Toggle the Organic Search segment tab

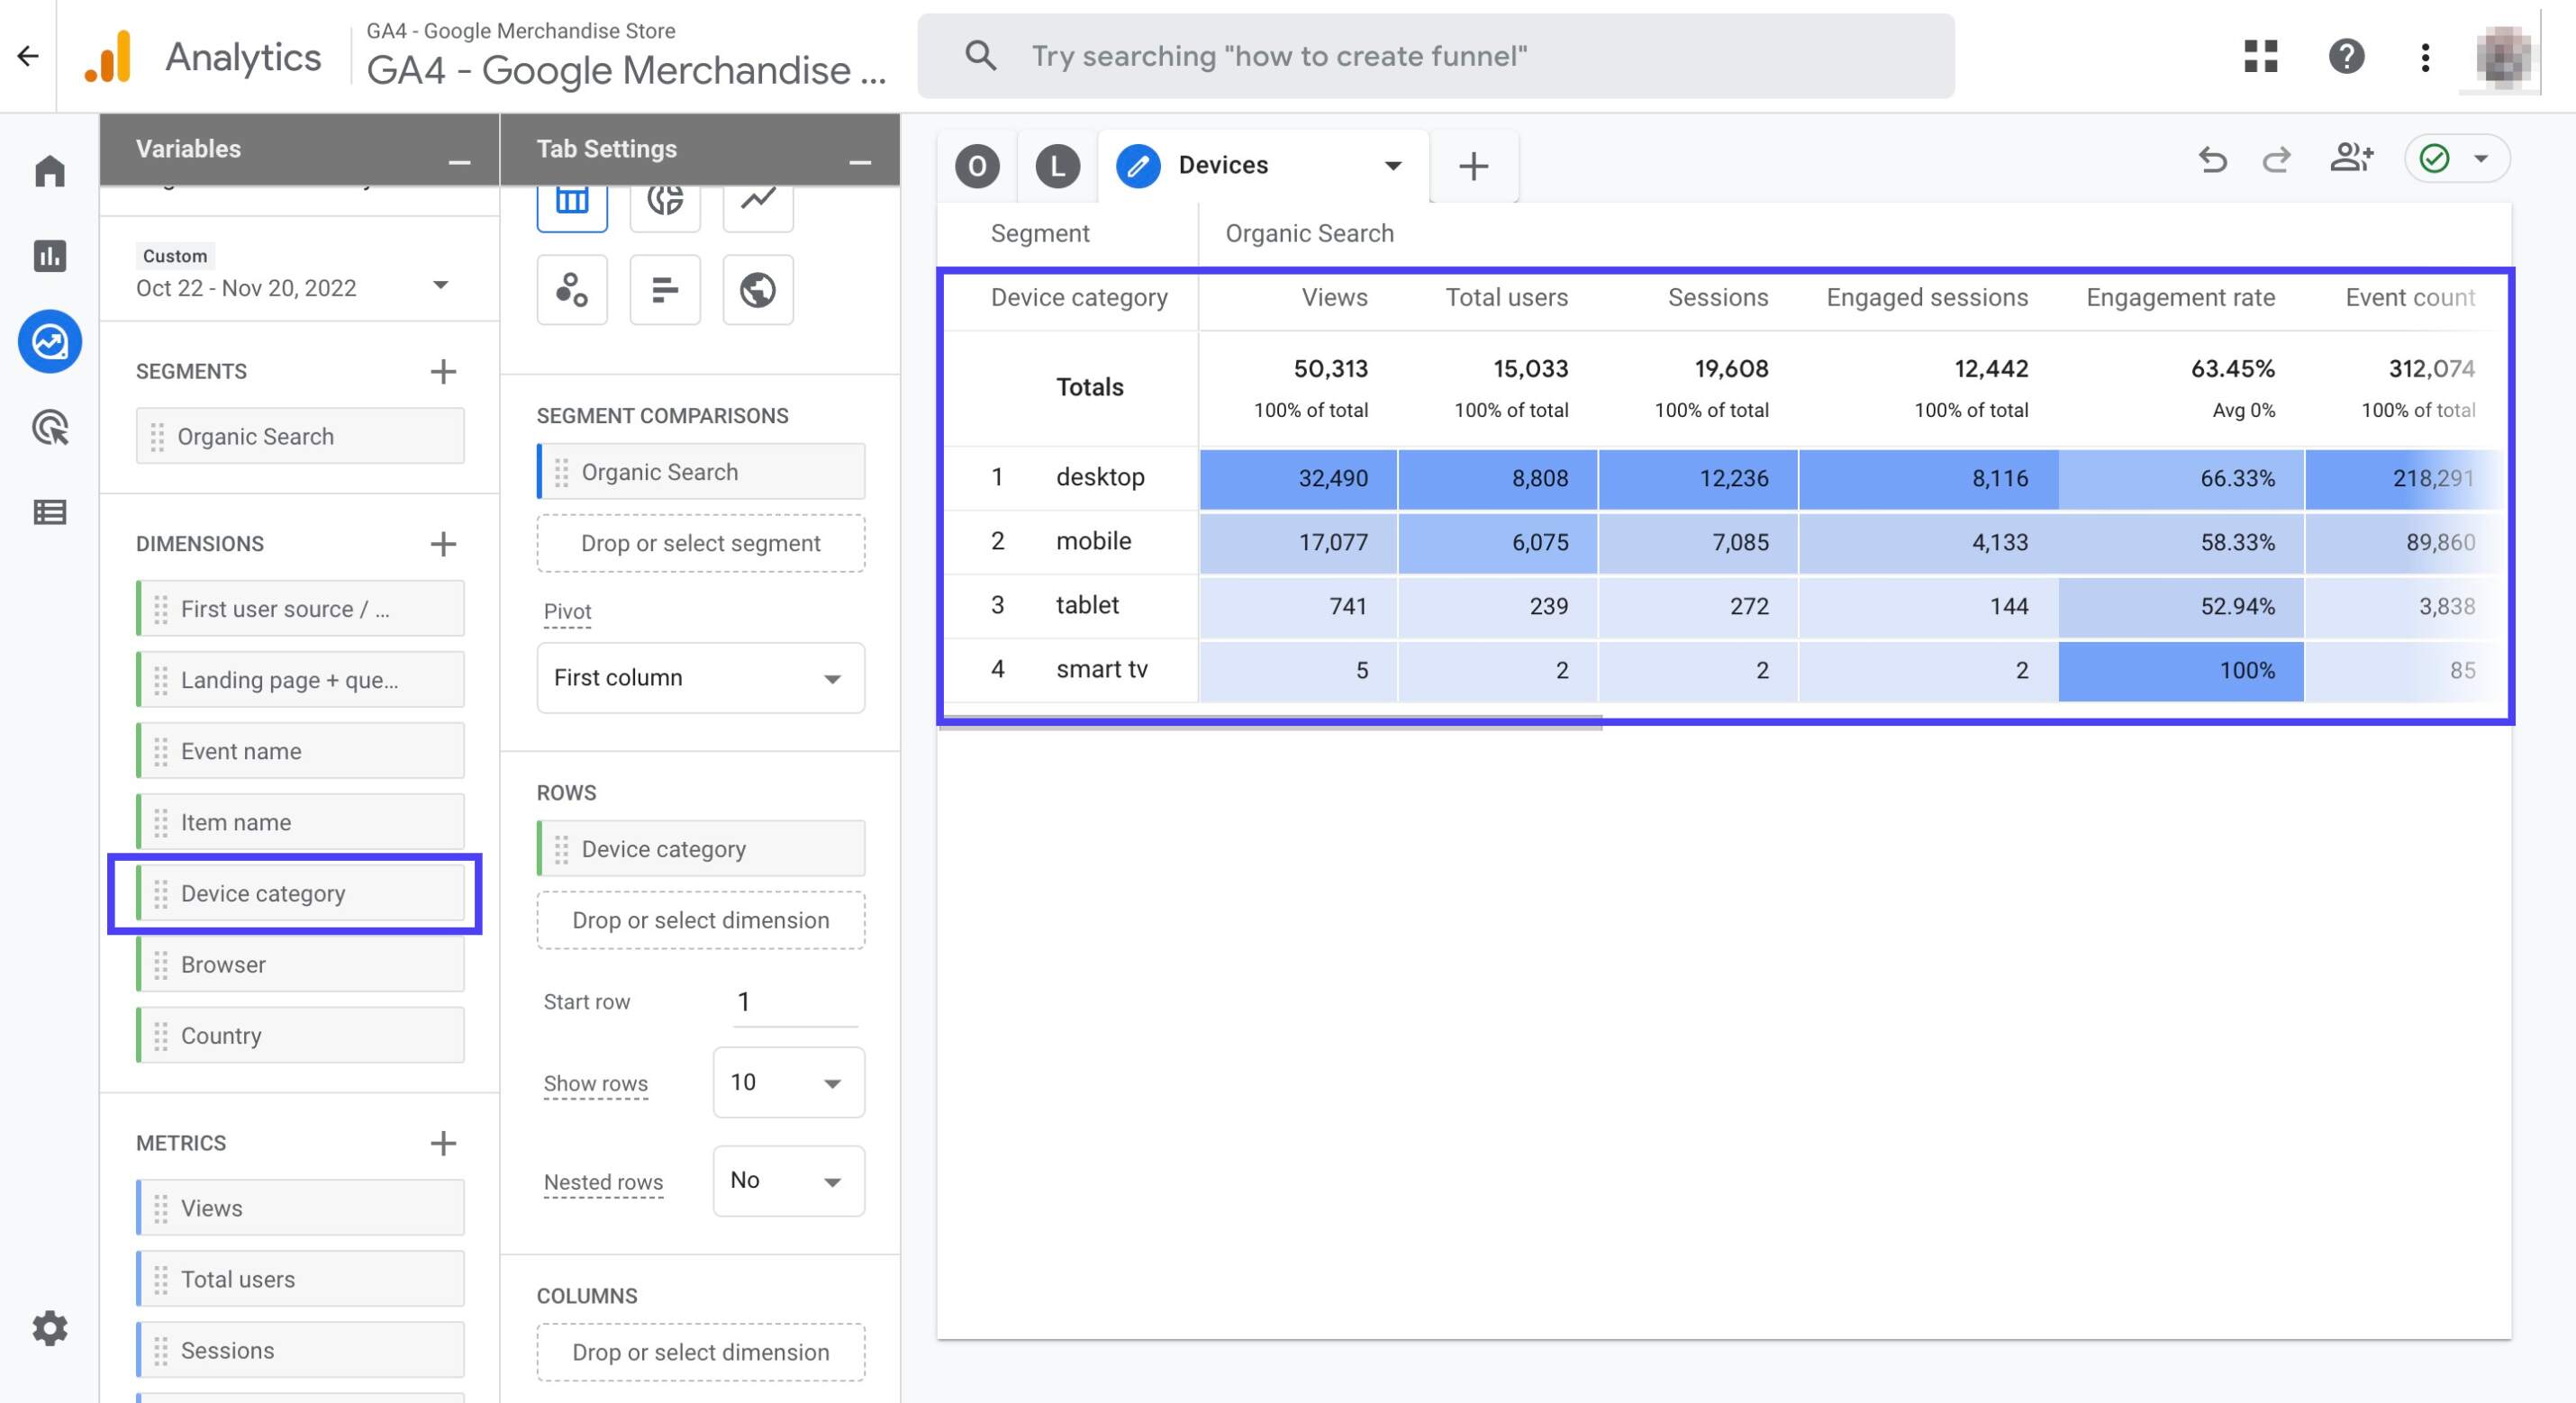point(1308,230)
